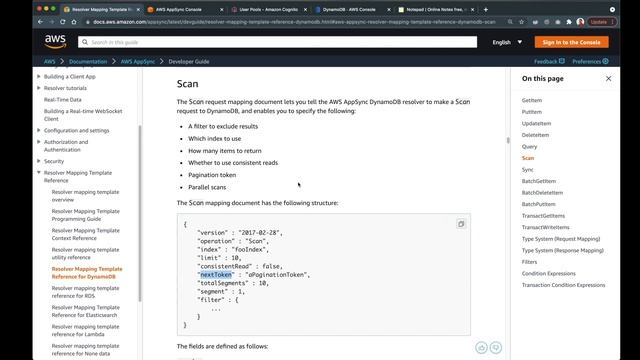The height and width of the screenshot is (360, 640).
Task: Copy the Scan code snippet
Action: (461, 224)
